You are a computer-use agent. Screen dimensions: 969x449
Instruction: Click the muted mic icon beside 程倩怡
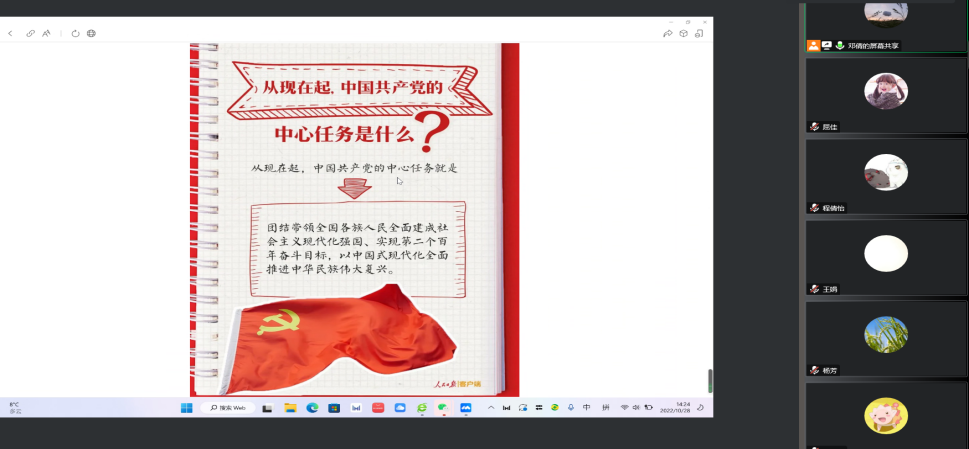point(815,208)
